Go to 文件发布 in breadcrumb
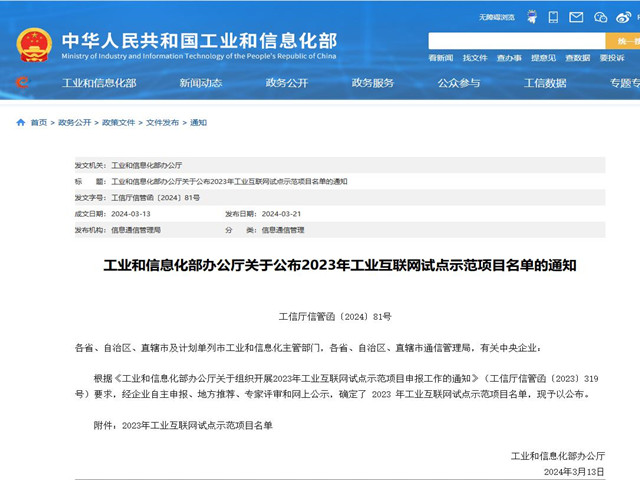This screenshot has width=640, height=480. pyautogui.click(x=162, y=122)
